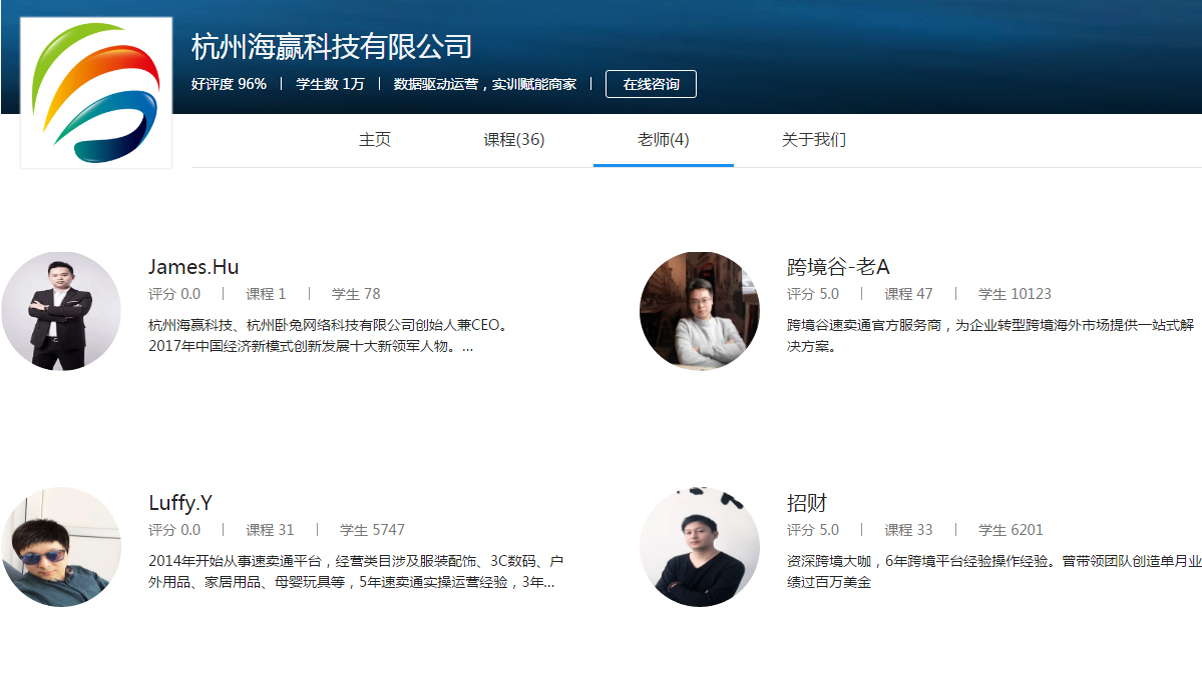Click Luffy.Y's 学生 5747 count

(x=372, y=530)
